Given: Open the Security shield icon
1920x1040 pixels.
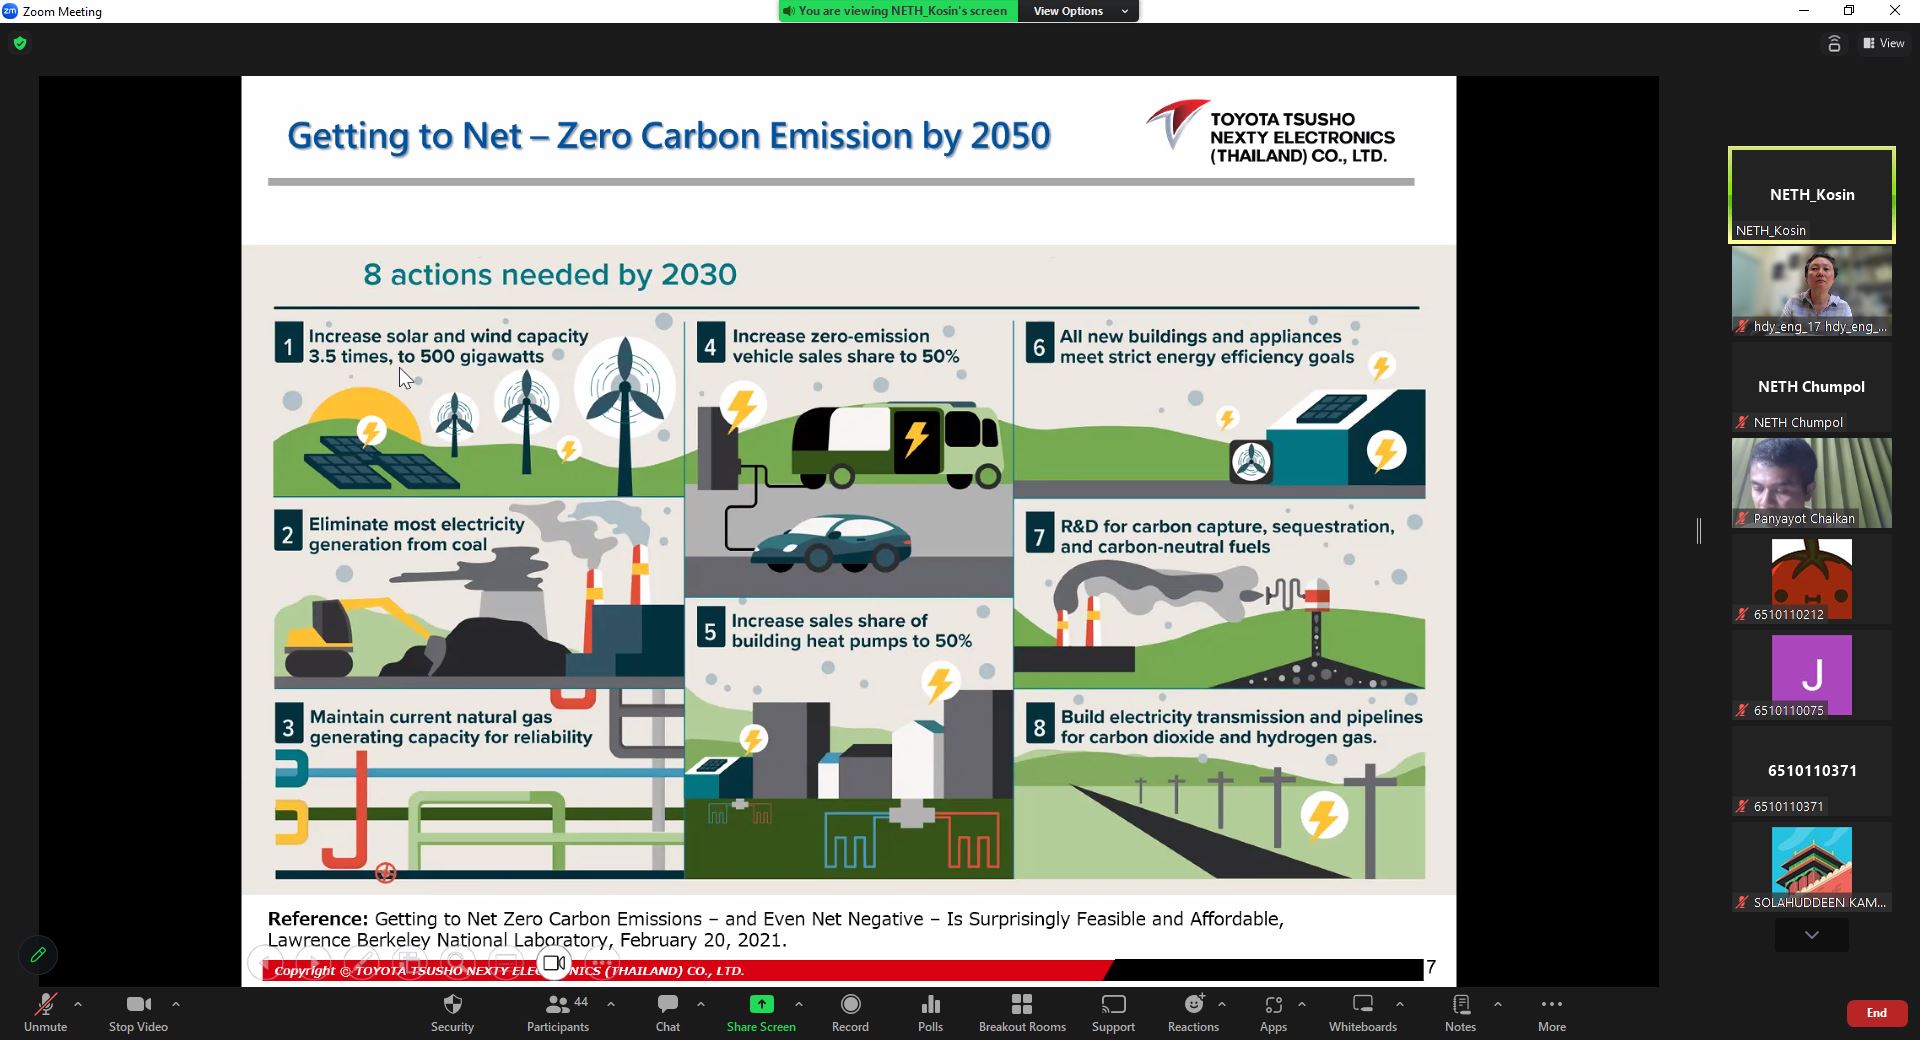Looking at the screenshot, I should point(452,1005).
